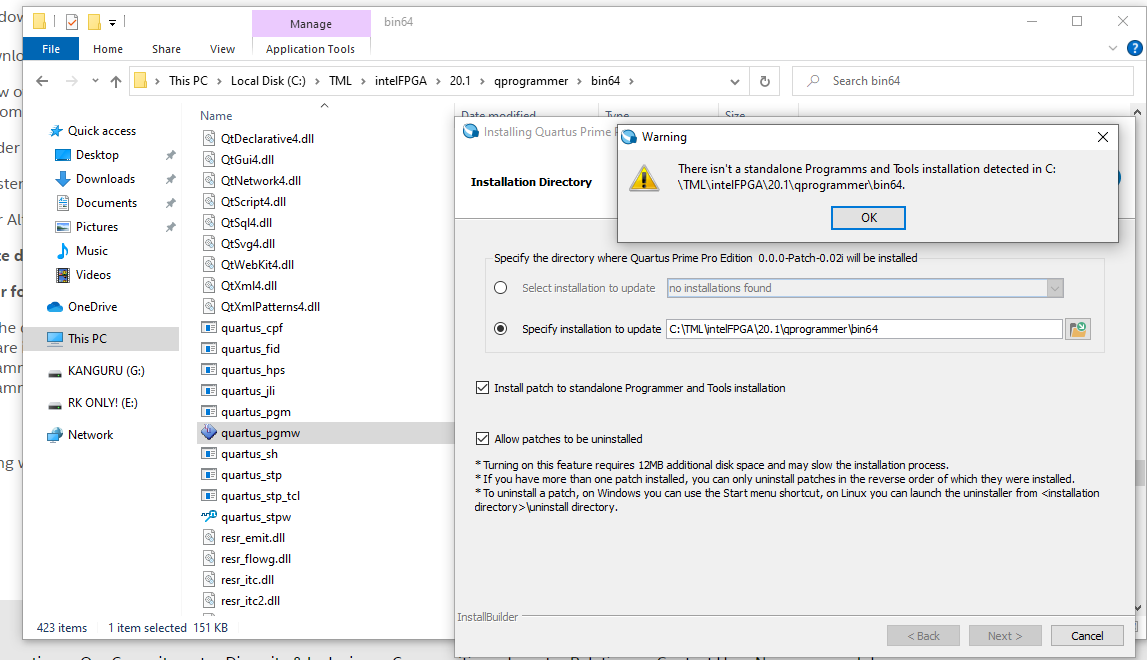Open Documents in navigation pane
This screenshot has width=1147, height=660.
click(x=106, y=203)
